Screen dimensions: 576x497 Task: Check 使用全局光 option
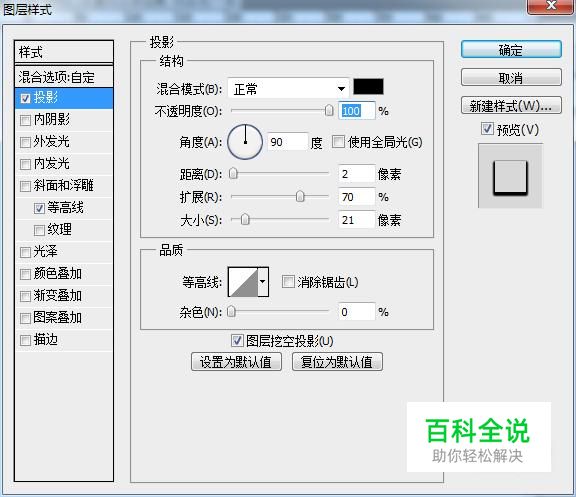[x=338, y=141]
